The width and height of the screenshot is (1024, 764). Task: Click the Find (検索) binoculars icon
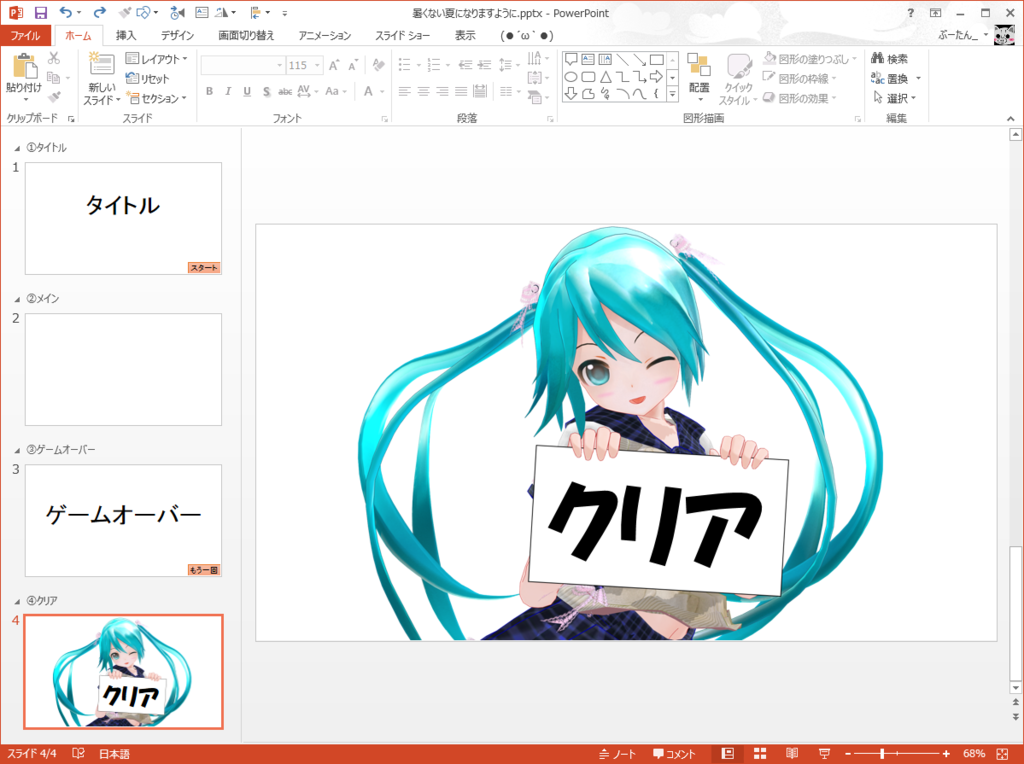coord(877,59)
